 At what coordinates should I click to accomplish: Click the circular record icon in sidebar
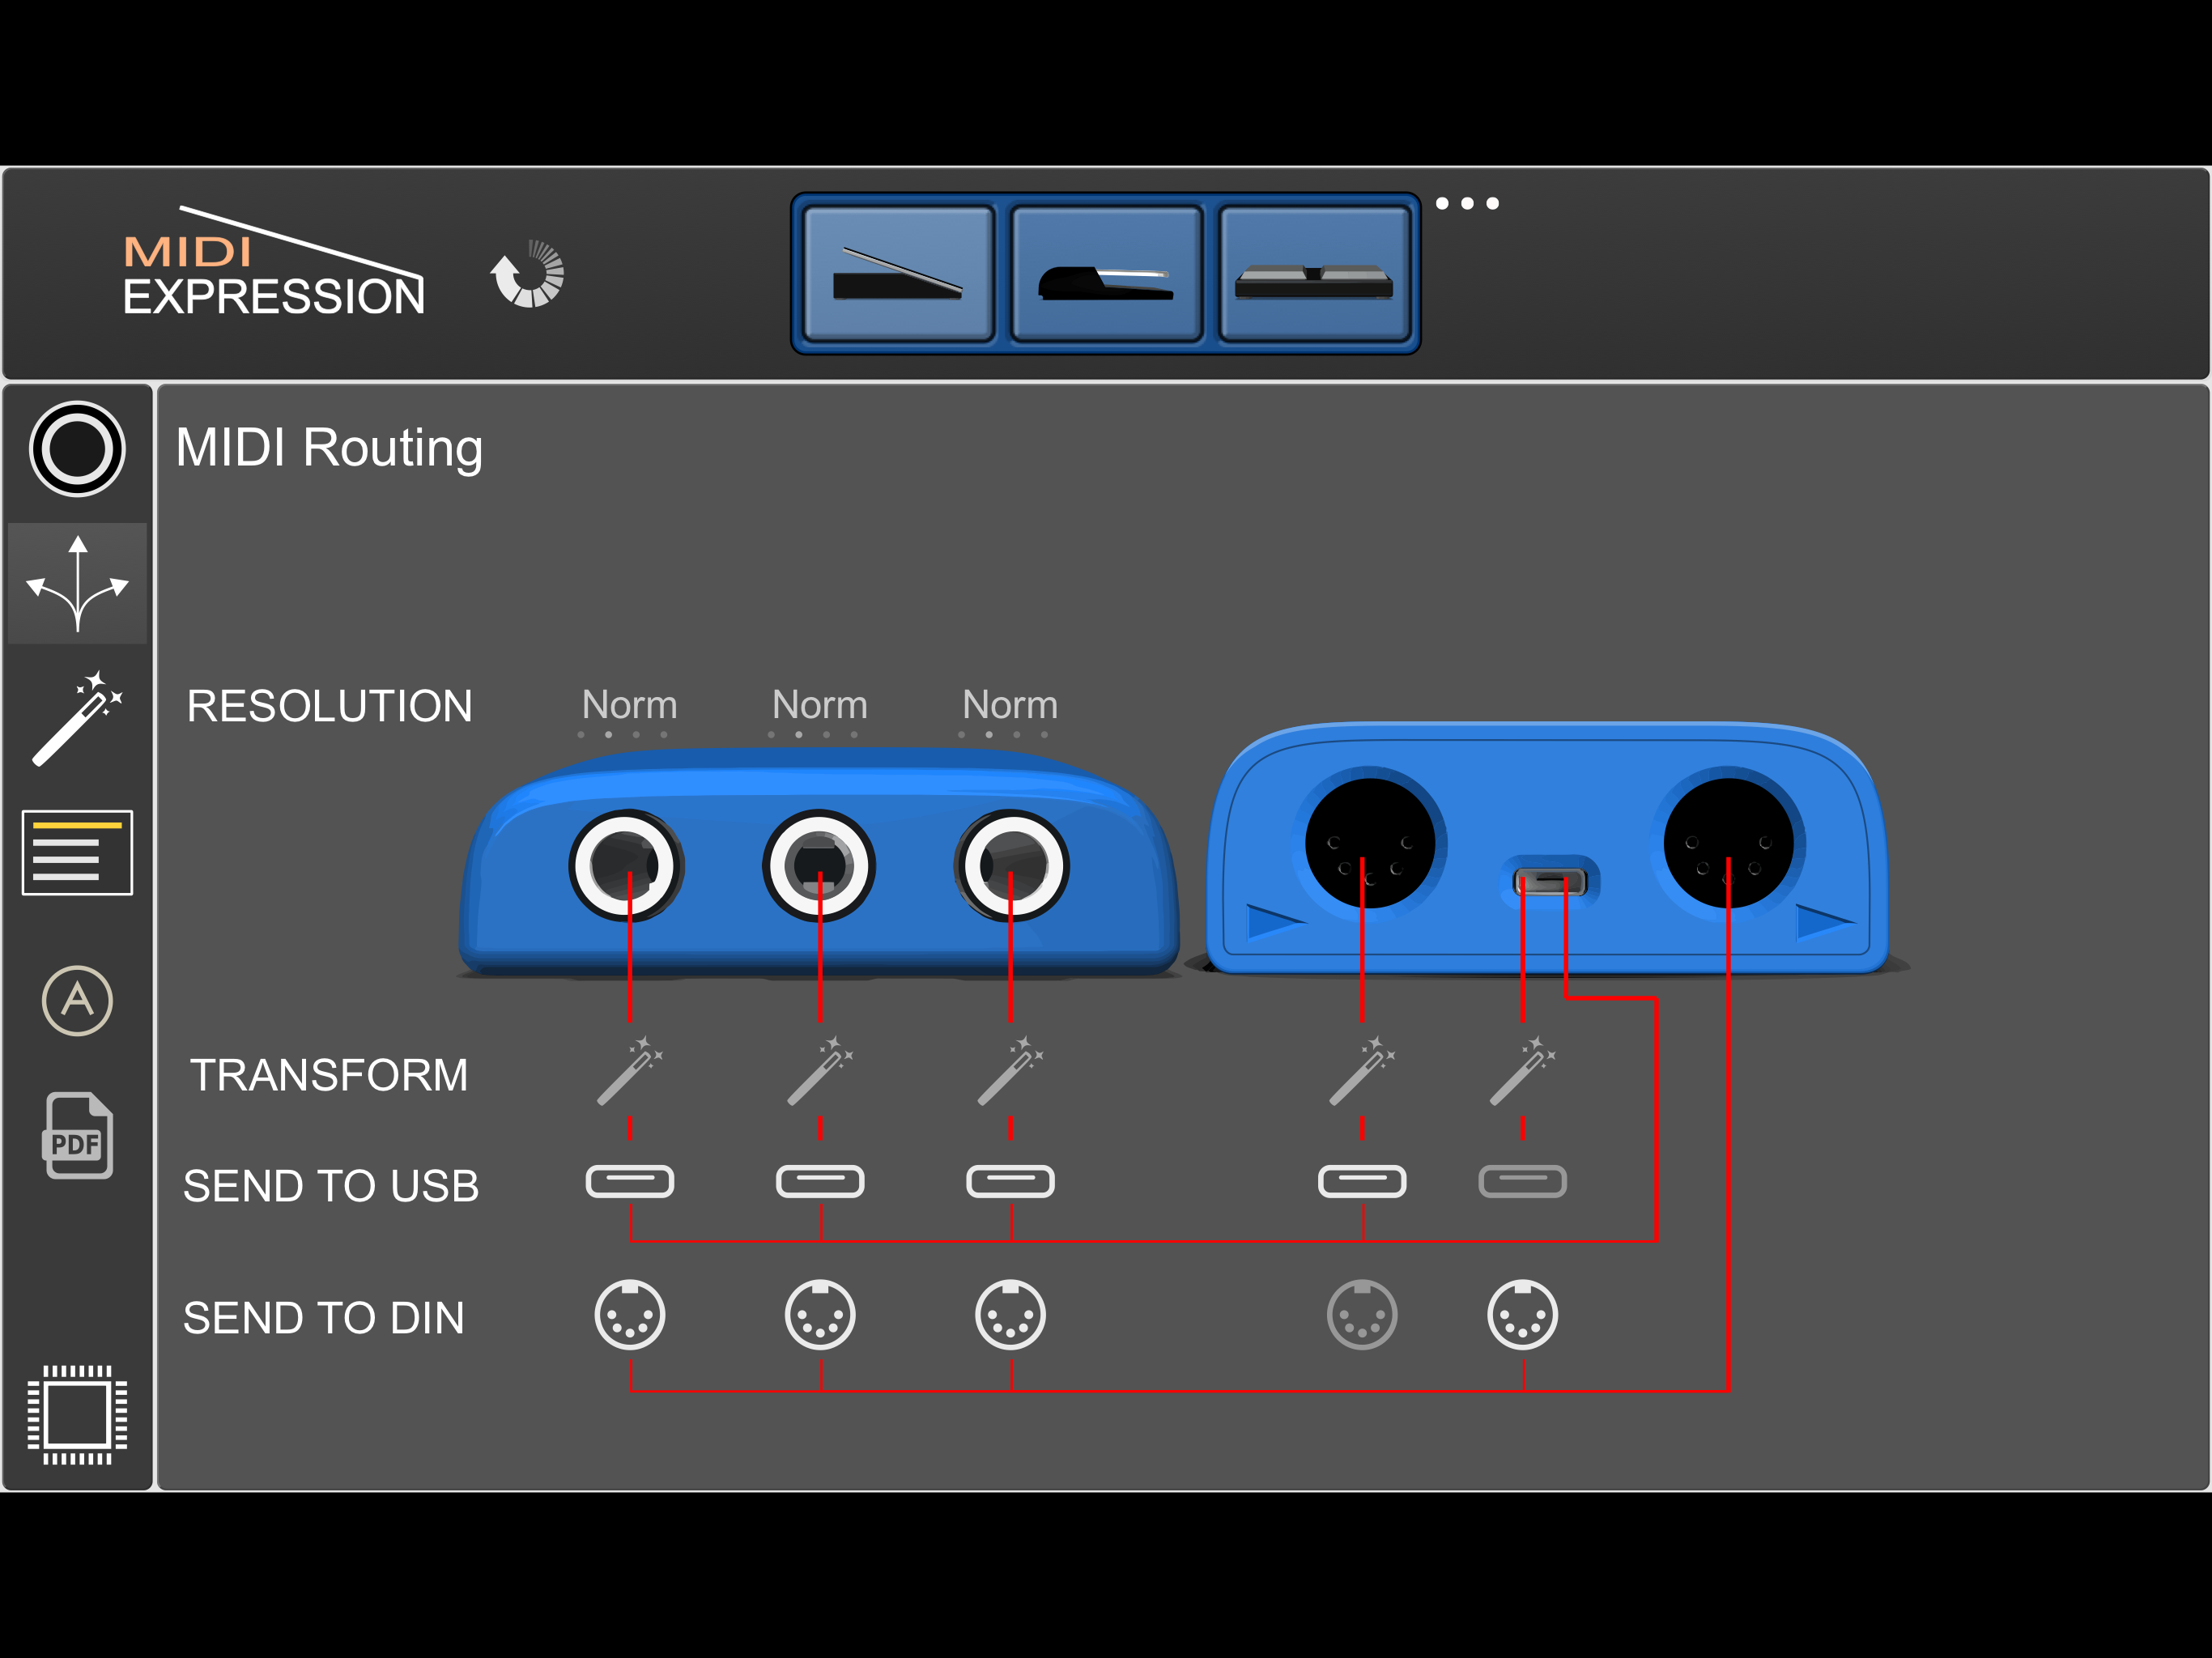point(77,448)
